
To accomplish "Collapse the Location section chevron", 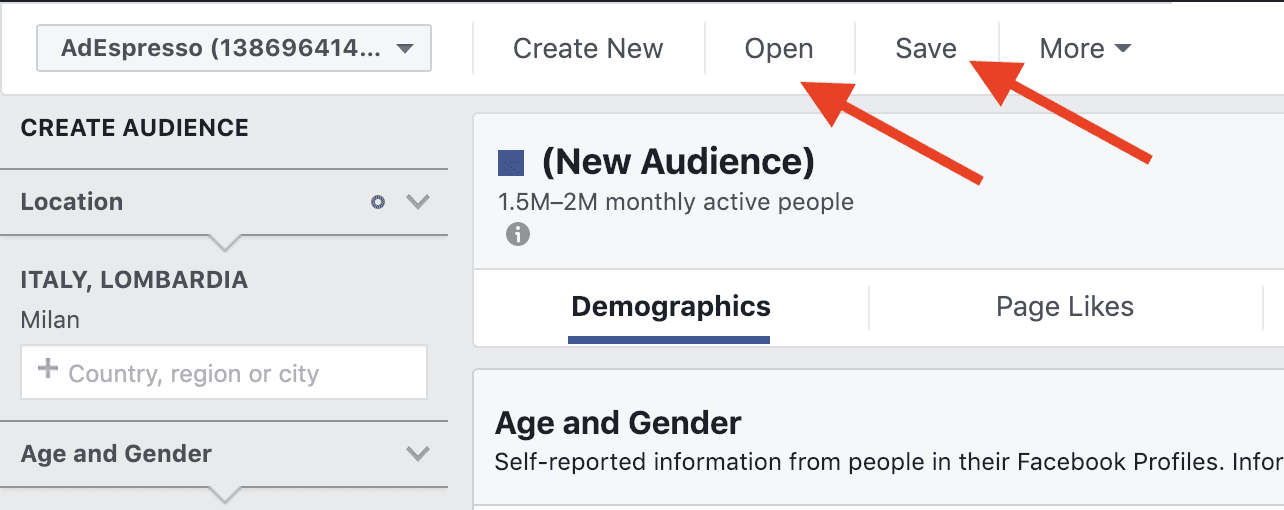I will (418, 202).
